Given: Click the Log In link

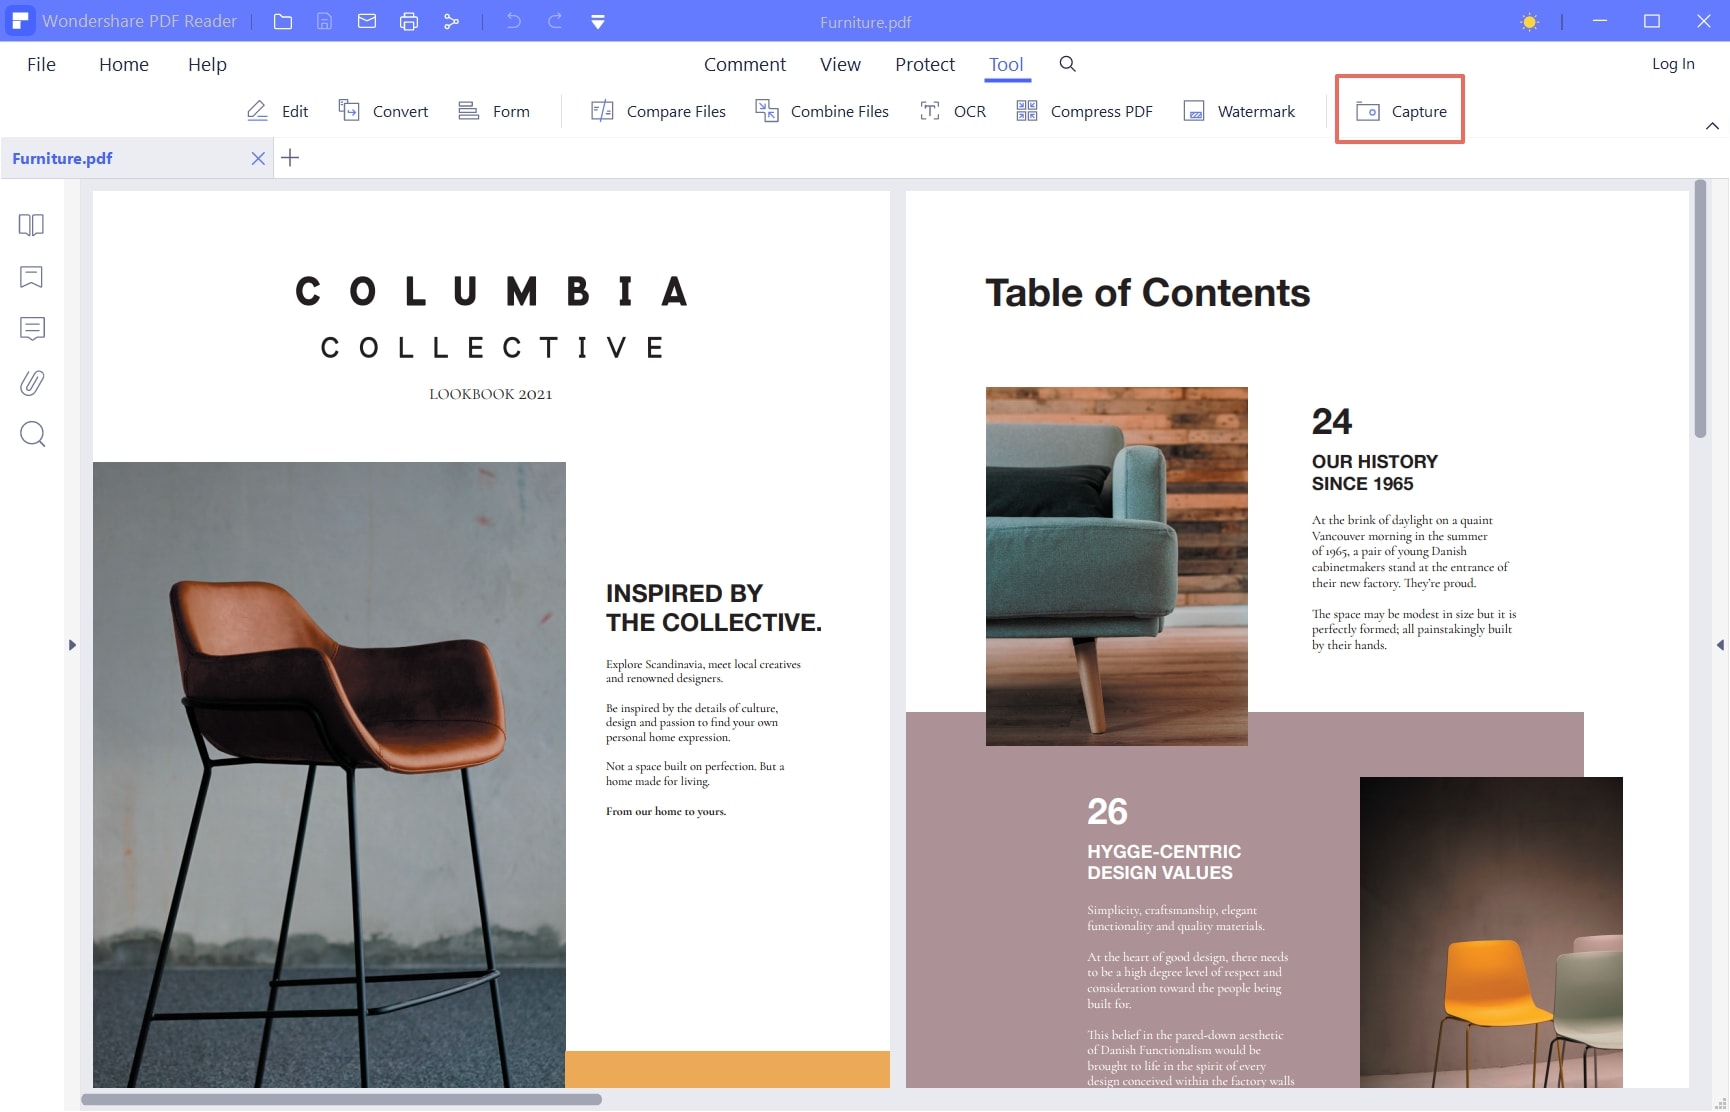Looking at the screenshot, I should coord(1673,63).
